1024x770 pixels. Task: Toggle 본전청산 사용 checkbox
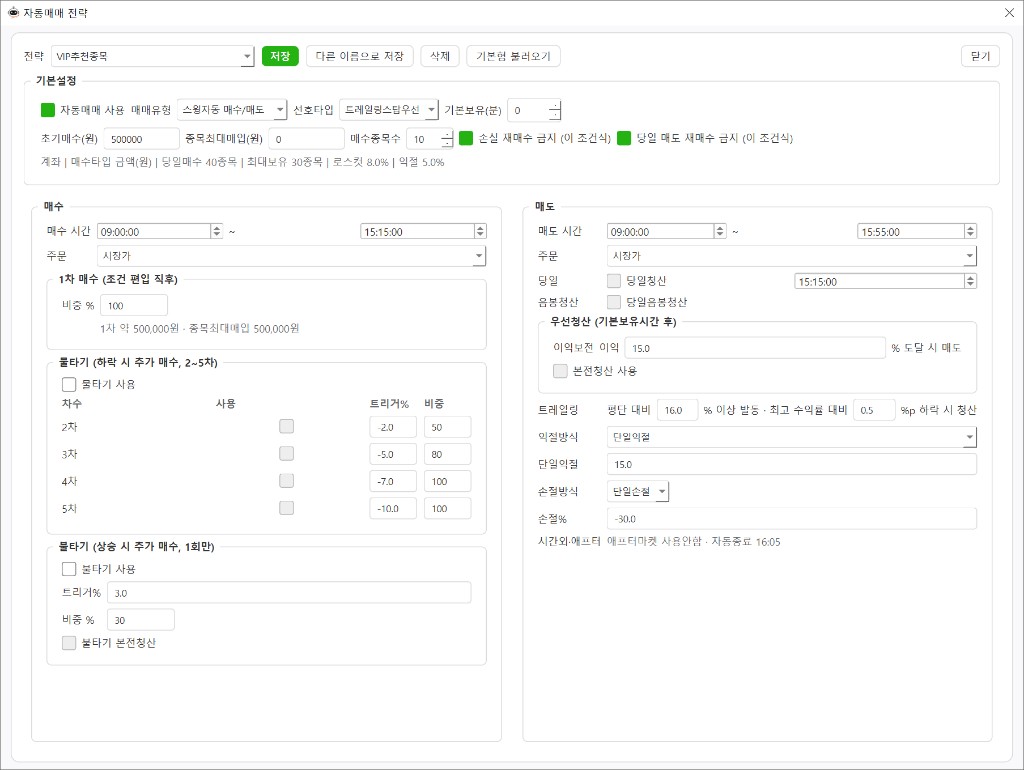(560, 371)
